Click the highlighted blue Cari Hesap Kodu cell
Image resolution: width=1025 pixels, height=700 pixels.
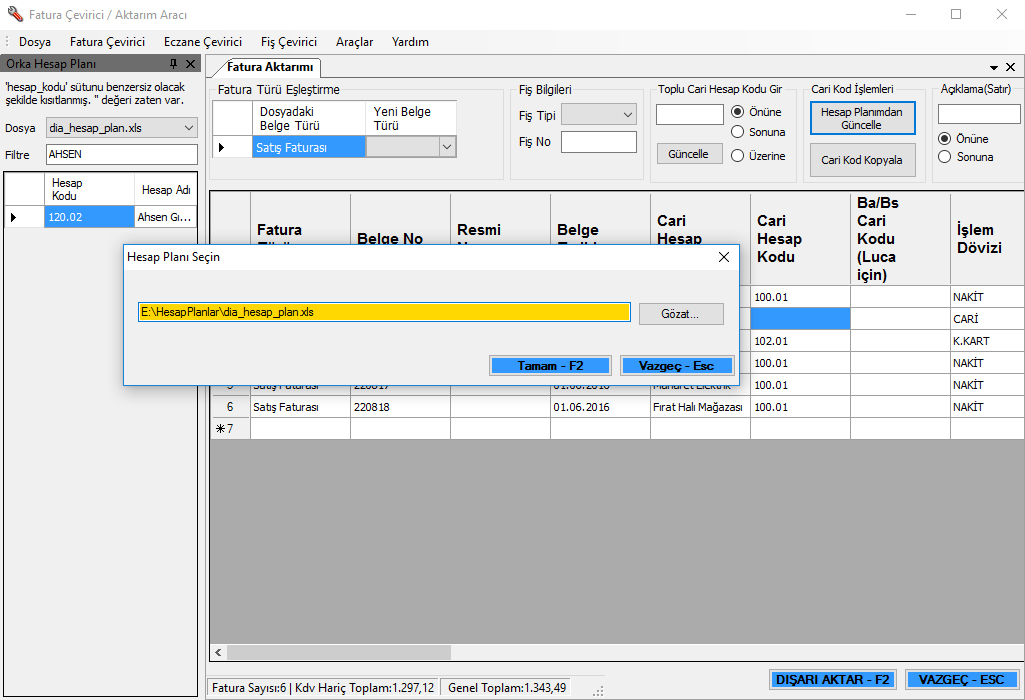coord(800,319)
